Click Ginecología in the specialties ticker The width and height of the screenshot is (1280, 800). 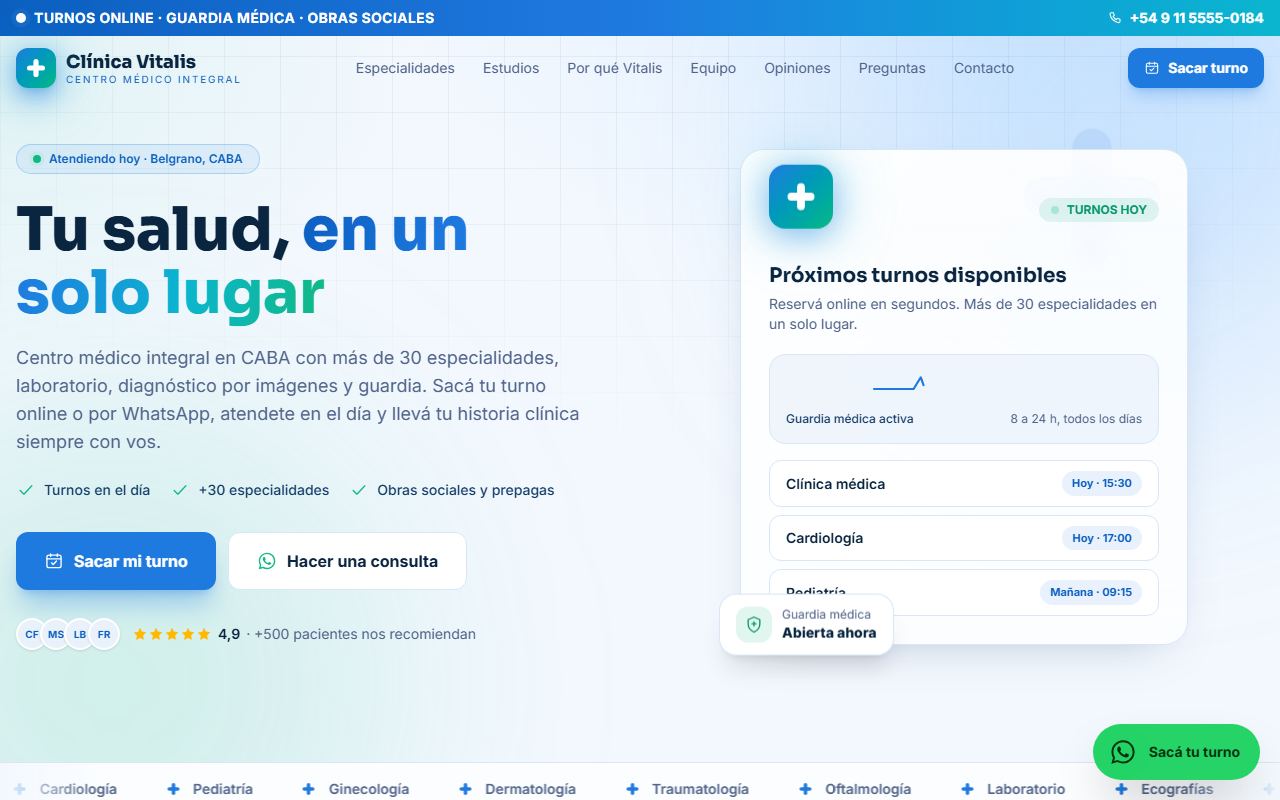click(x=369, y=789)
